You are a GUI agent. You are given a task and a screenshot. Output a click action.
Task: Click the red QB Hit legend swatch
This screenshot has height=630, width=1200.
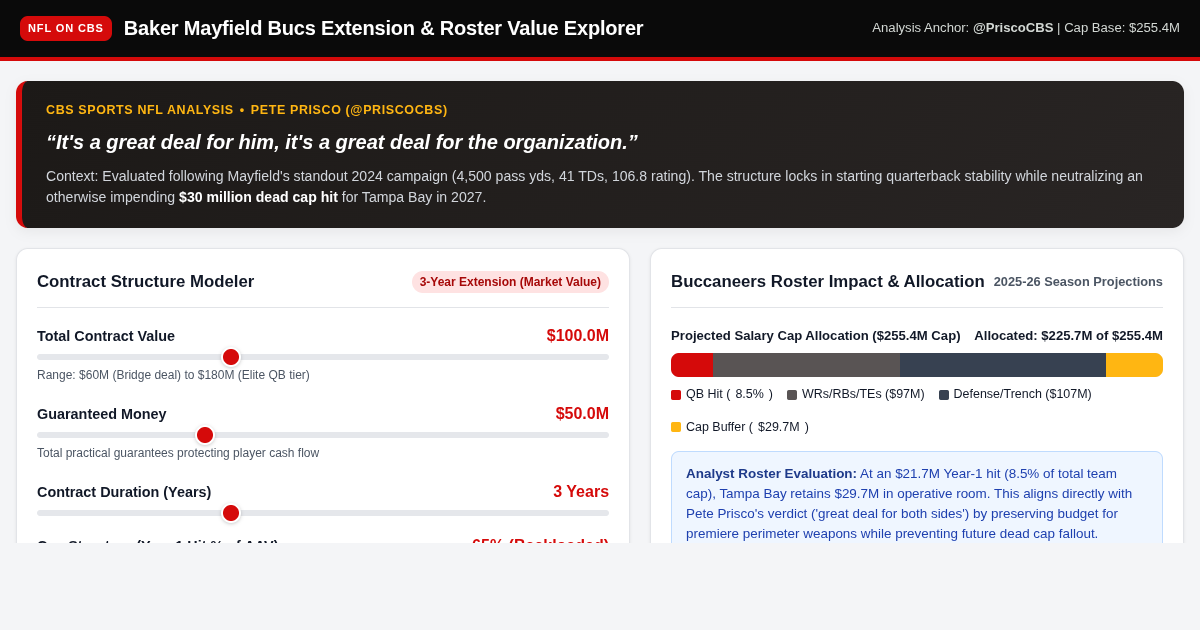coord(676,395)
